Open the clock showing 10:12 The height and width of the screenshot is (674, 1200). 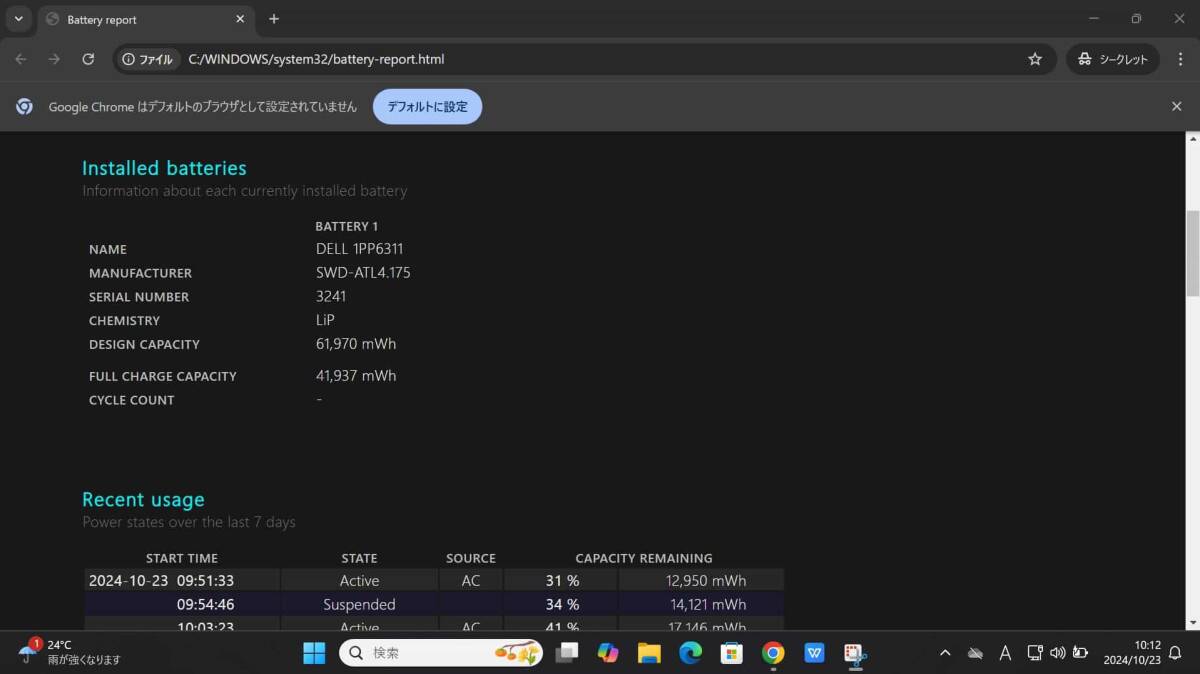click(1131, 653)
